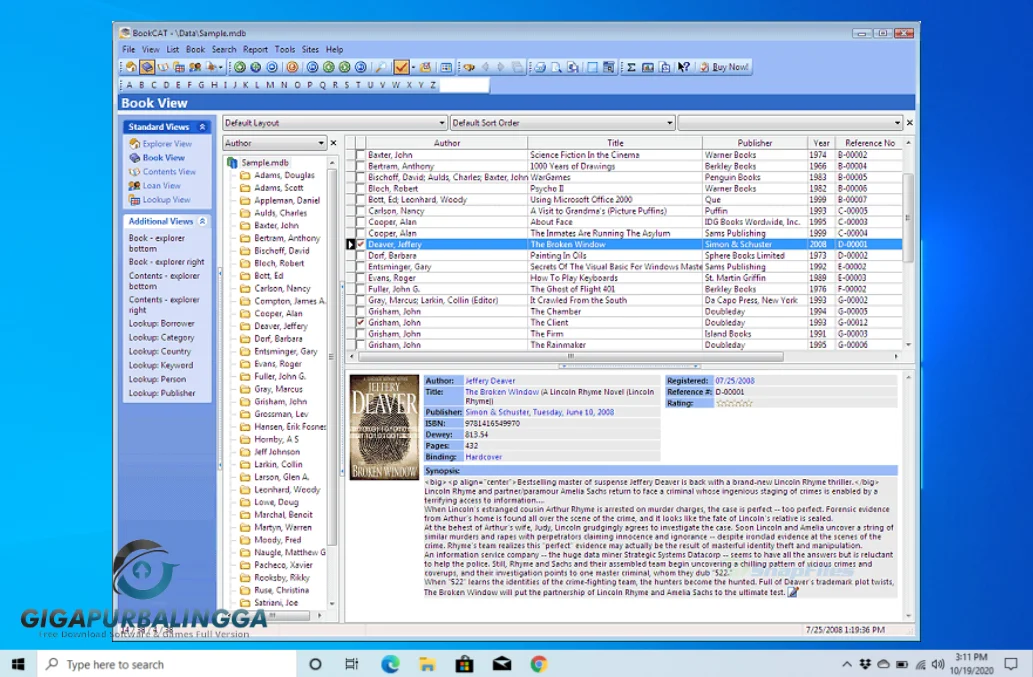Open the Default Layout dropdown

pos(335,122)
